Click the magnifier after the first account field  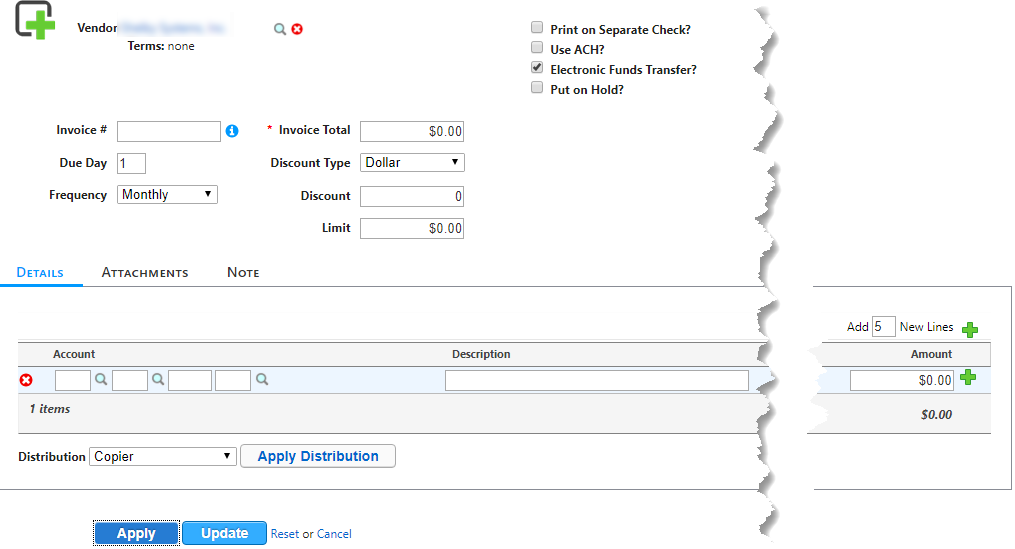point(100,380)
